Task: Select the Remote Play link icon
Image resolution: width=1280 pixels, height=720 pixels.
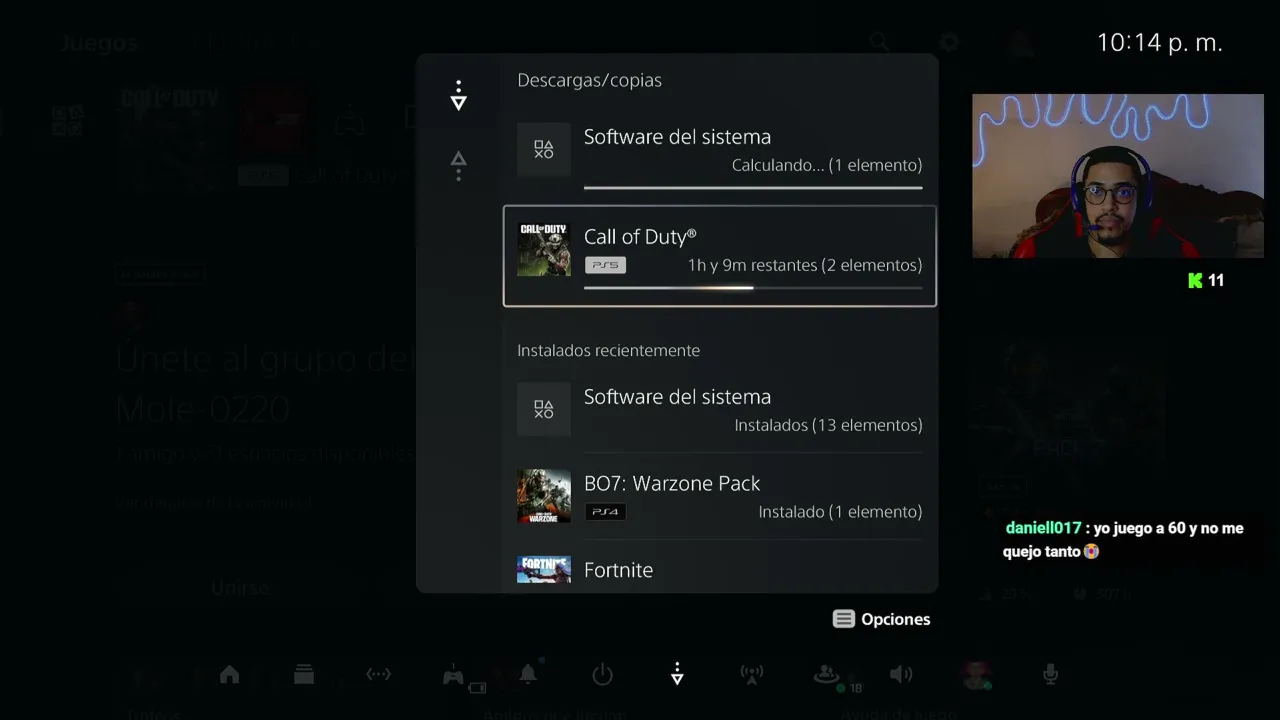Action: 378,674
